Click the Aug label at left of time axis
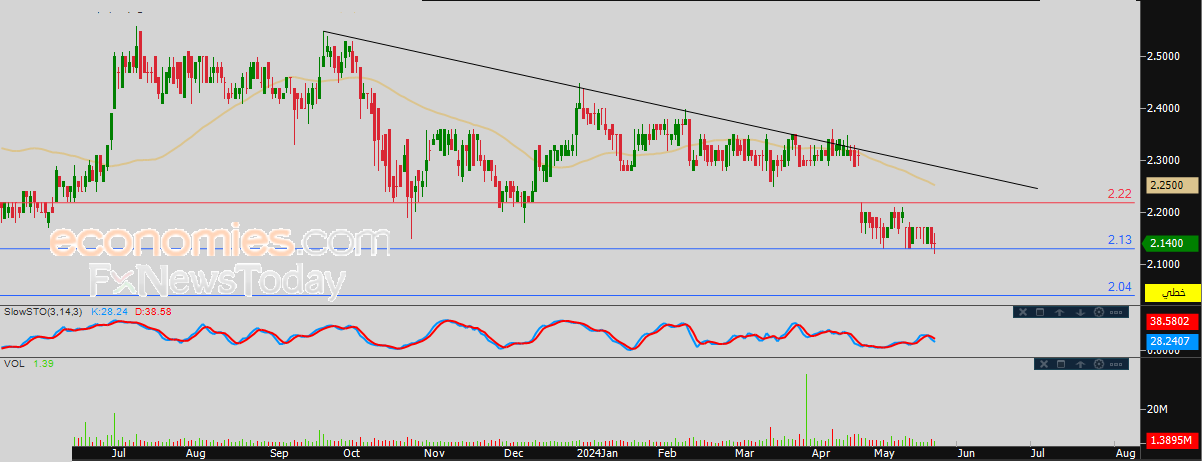The width and height of the screenshot is (1202, 462). (195, 453)
